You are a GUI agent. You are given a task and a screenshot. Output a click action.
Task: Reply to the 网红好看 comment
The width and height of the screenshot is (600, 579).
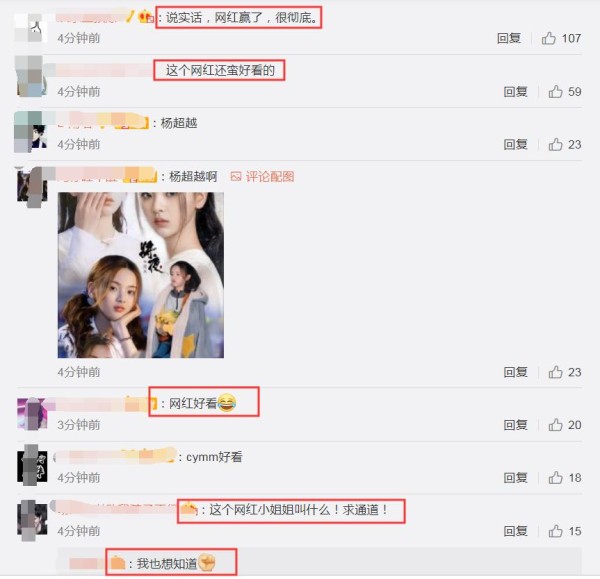(515, 425)
